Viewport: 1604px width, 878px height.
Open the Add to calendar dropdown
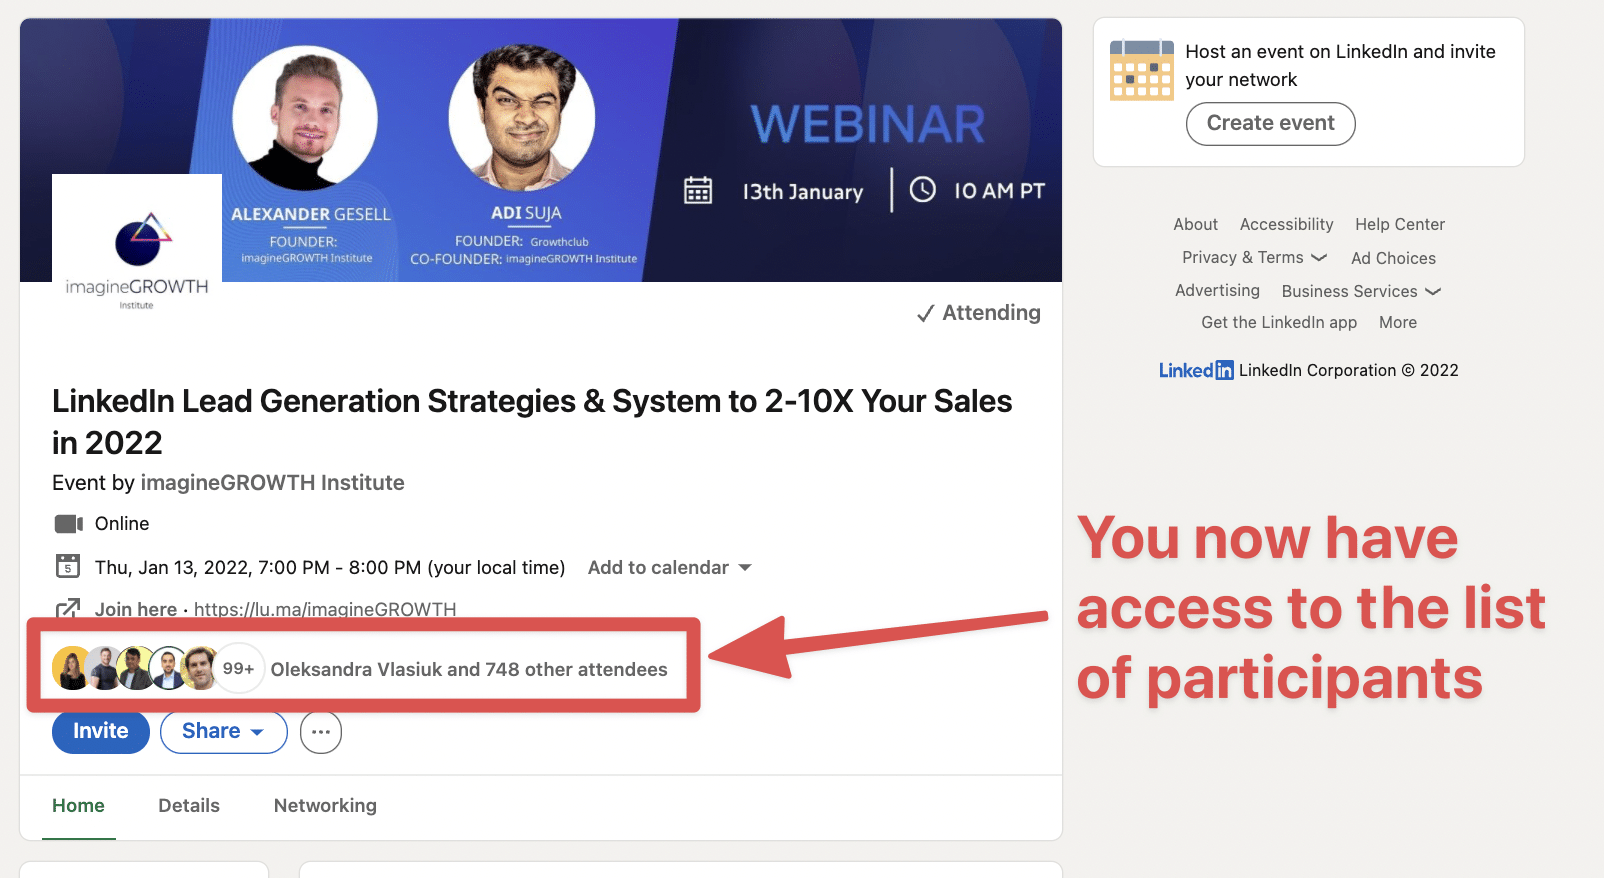[669, 567]
